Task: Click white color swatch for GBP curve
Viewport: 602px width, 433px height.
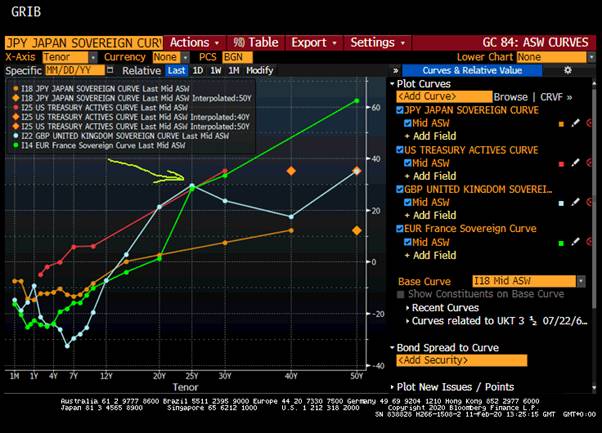Action: (561, 203)
